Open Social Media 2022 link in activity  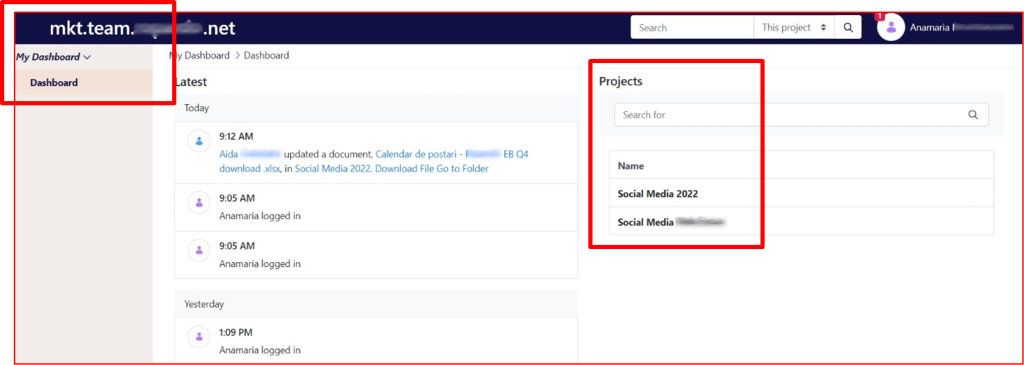[333, 168]
